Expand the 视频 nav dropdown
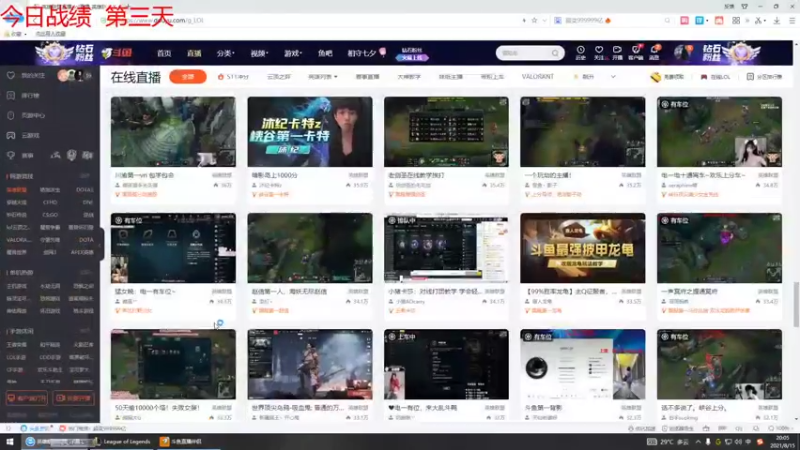This screenshot has width=800, height=450. [259, 53]
